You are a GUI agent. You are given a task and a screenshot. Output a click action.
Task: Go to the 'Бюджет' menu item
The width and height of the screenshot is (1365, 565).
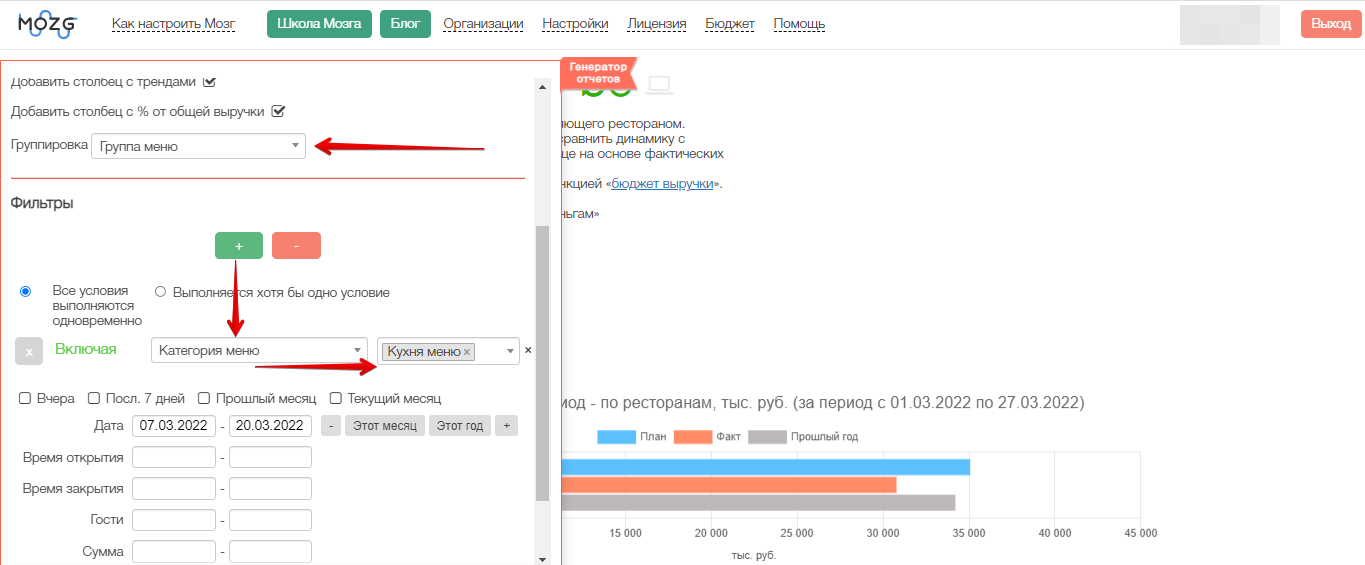(x=729, y=24)
